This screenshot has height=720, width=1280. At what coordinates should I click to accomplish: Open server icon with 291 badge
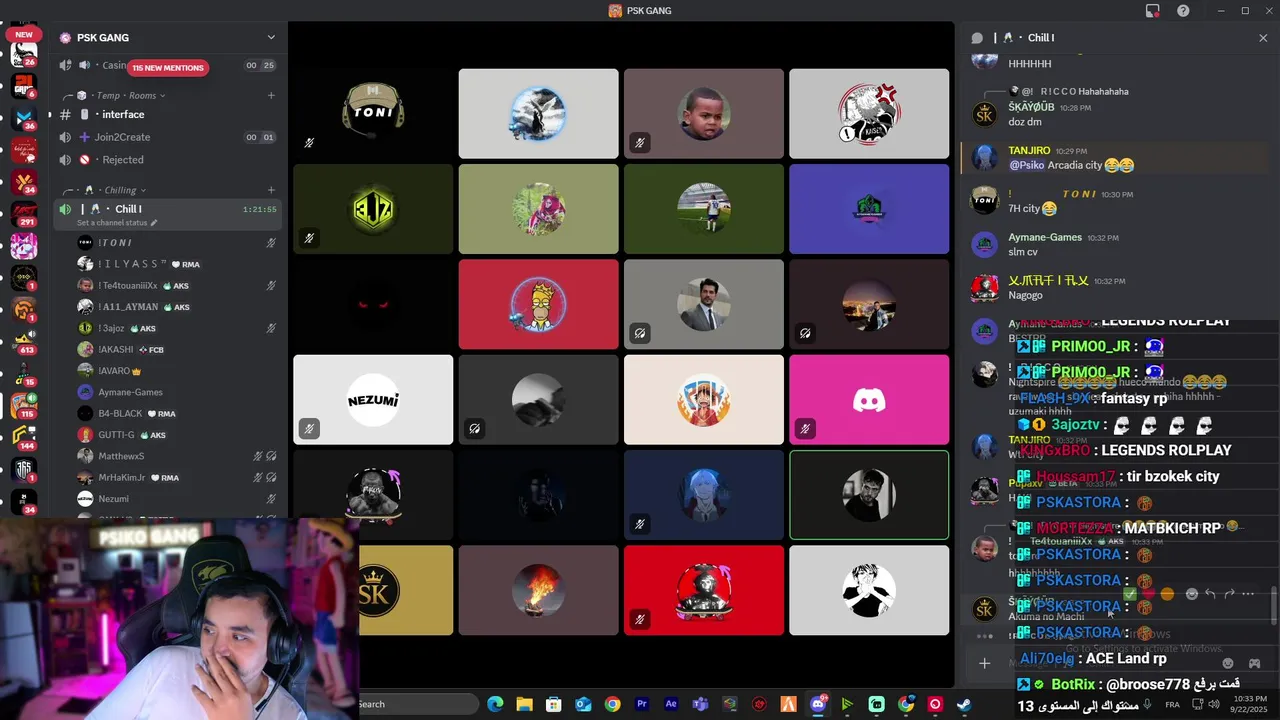point(24,213)
